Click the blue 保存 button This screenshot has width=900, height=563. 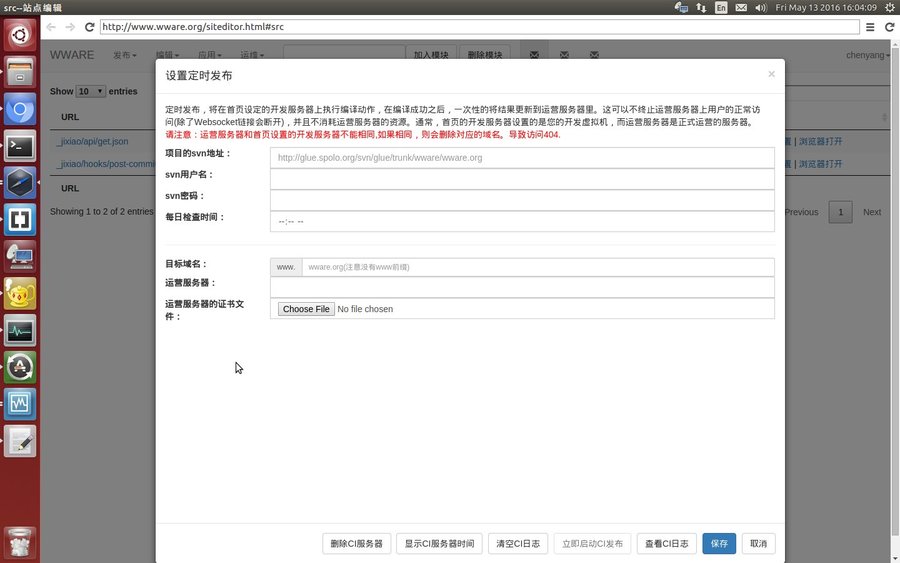tap(719, 543)
